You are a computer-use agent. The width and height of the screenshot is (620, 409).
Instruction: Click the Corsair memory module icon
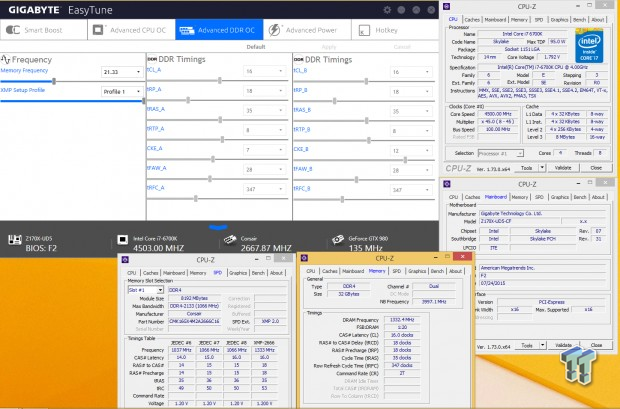[230, 239]
